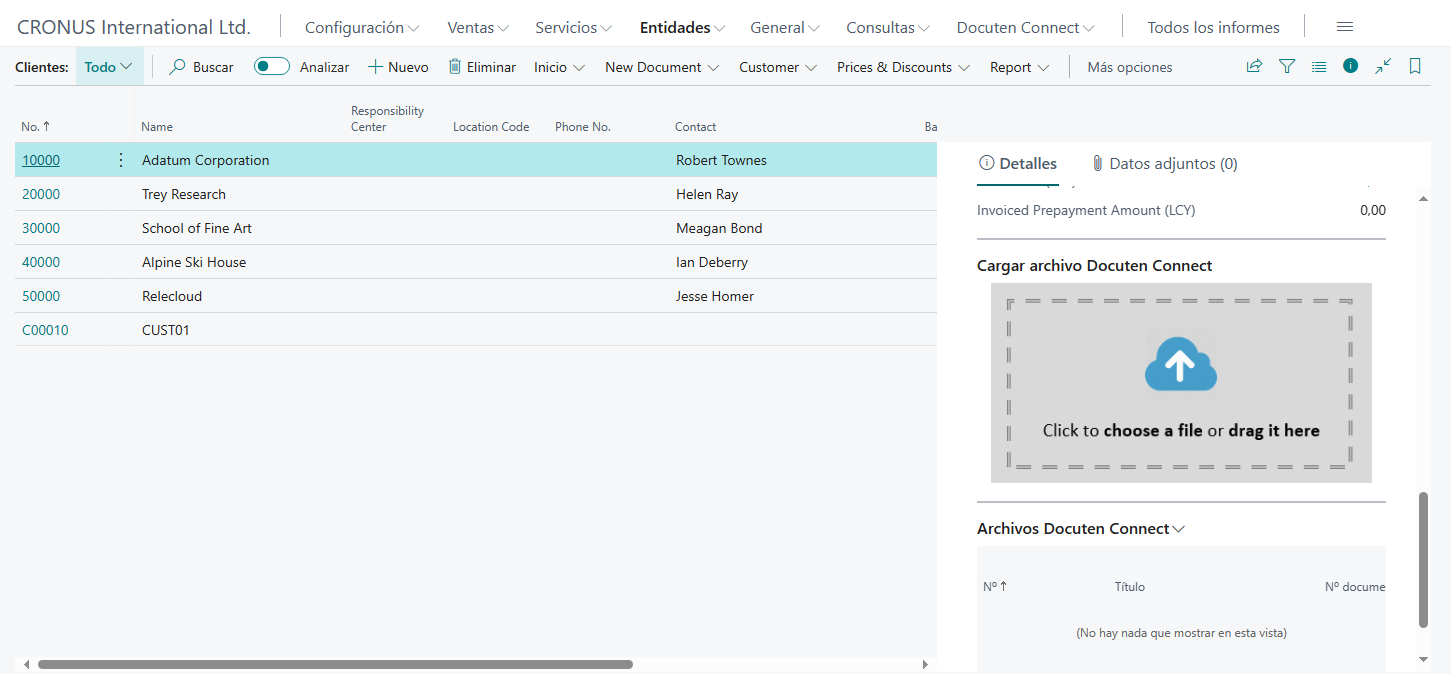Click the Nuevo button
The height and width of the screenshot is (674, 1451).
coord(398,67)
